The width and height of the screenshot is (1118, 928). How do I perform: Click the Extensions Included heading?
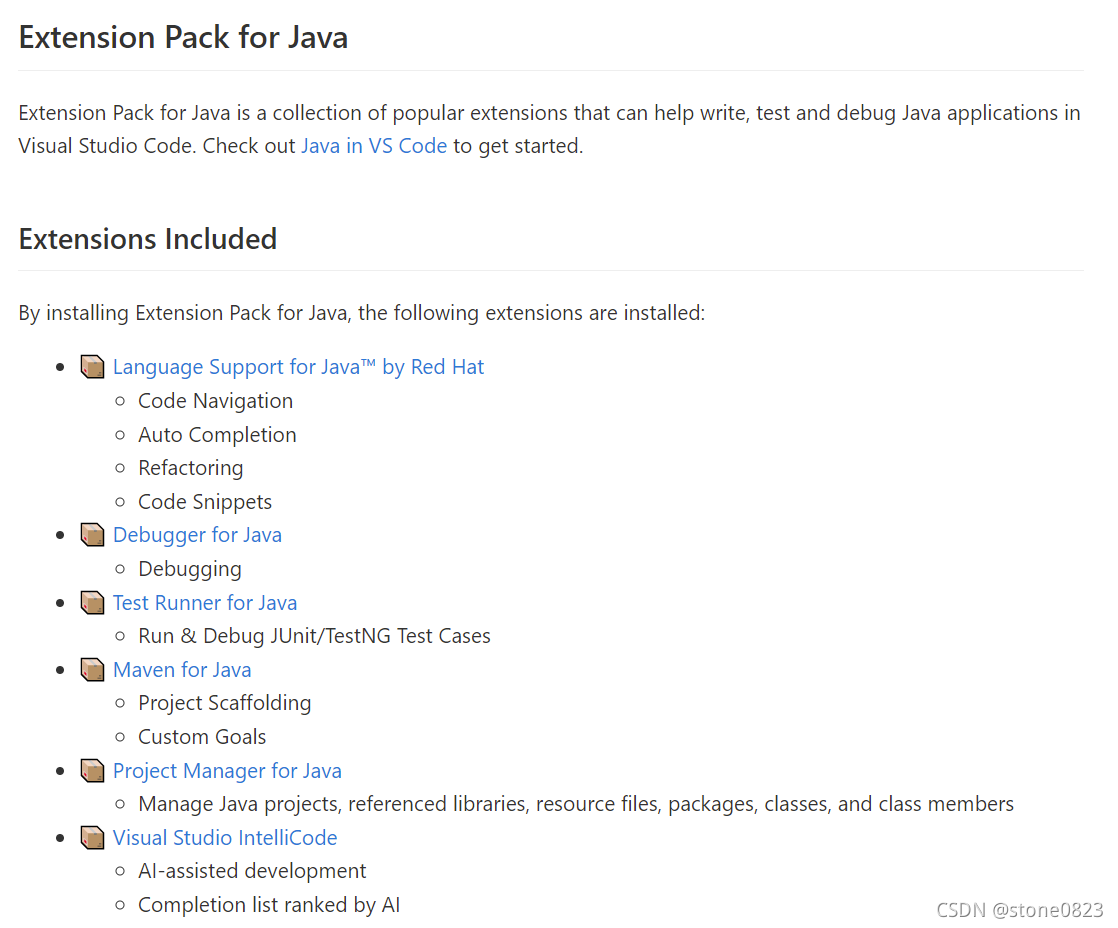(x=148, y=240)
